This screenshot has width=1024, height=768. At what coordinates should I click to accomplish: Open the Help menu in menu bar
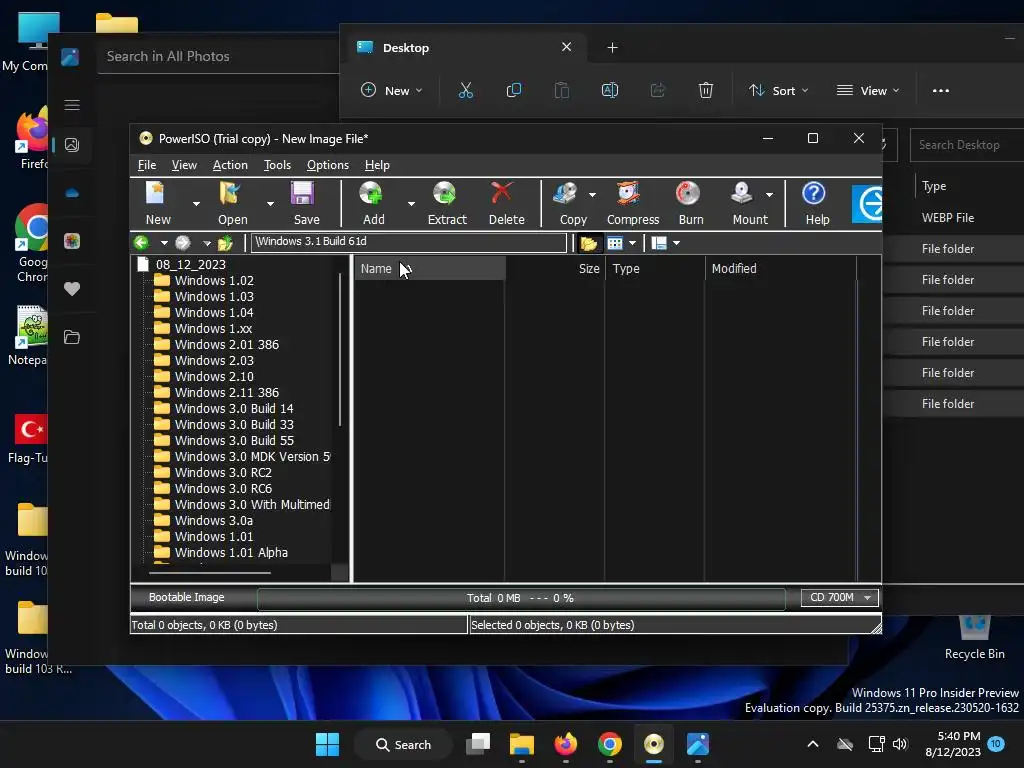(x=377, y=165)
